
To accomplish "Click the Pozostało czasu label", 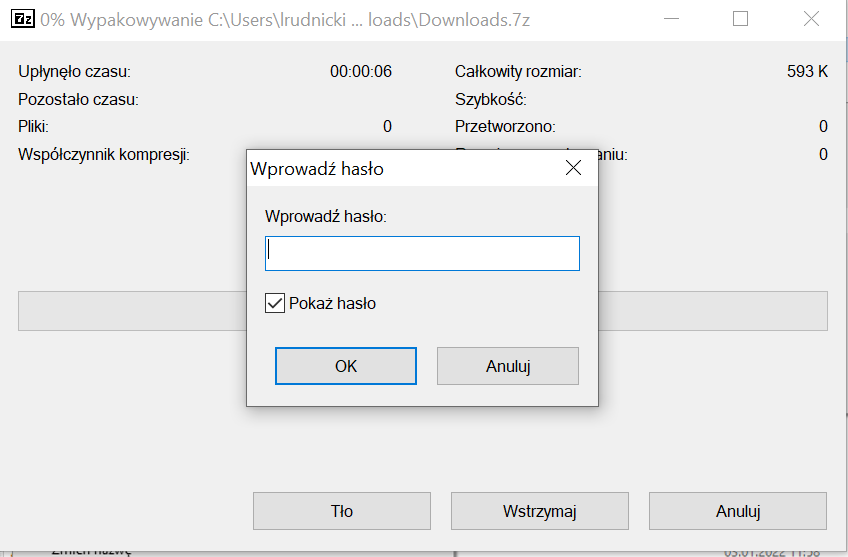I will pos(78,100).
